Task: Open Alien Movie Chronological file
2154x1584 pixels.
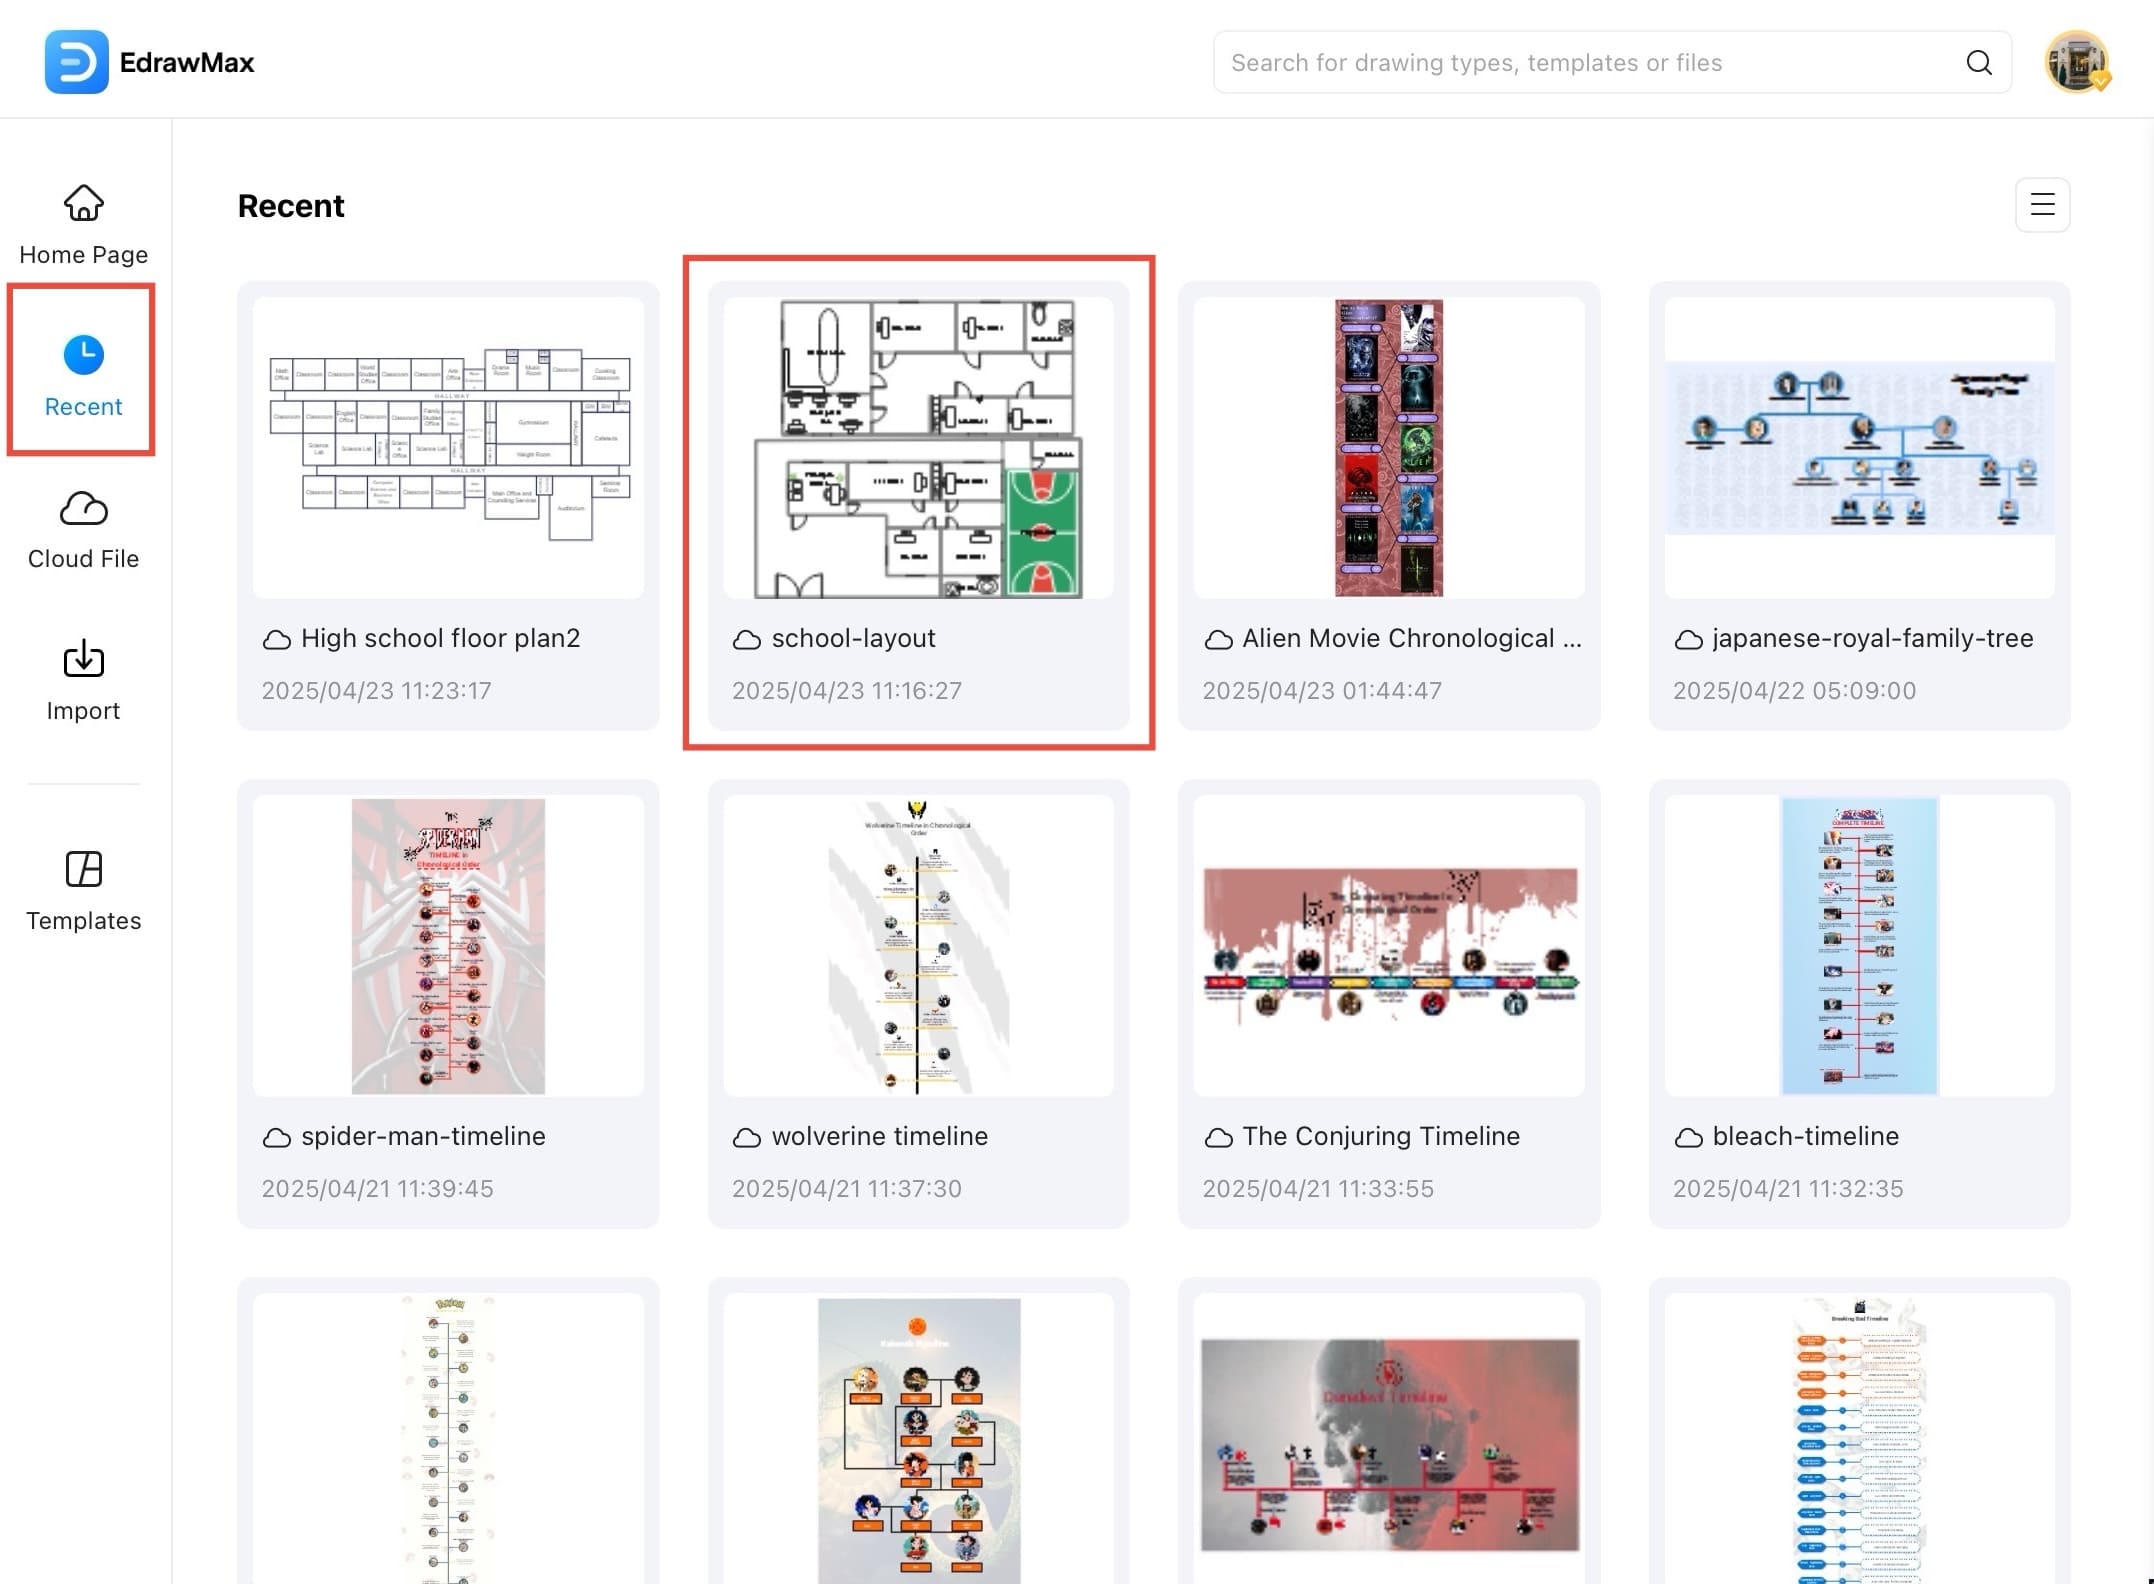Action: tap(1388, 448)
